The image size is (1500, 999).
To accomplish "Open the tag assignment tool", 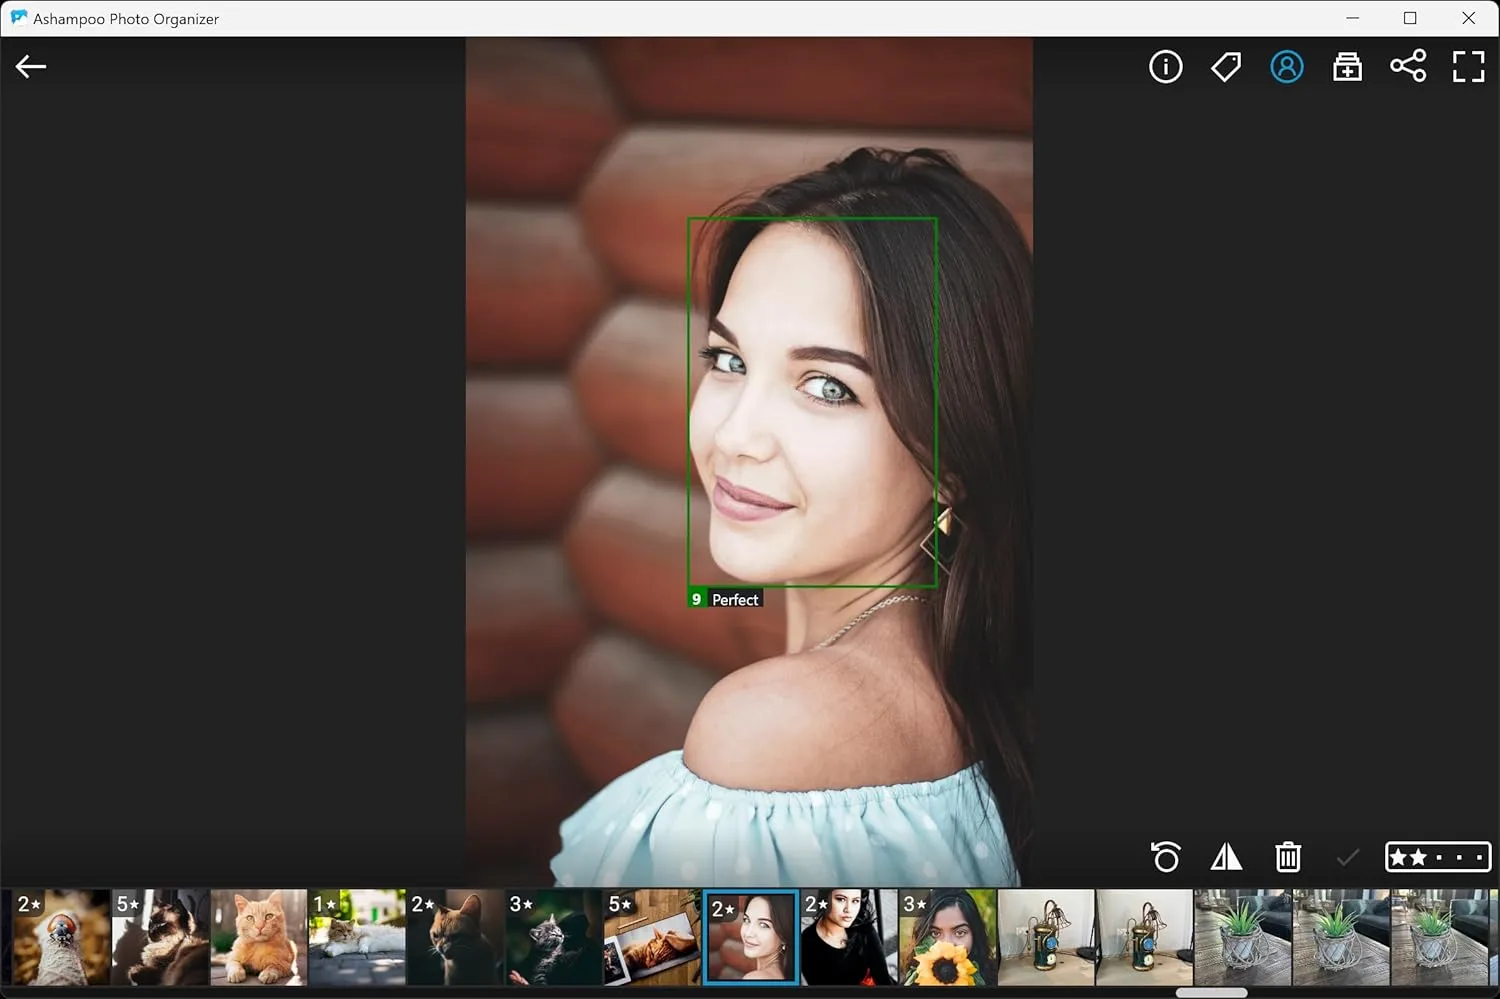I will point(1225,66).
